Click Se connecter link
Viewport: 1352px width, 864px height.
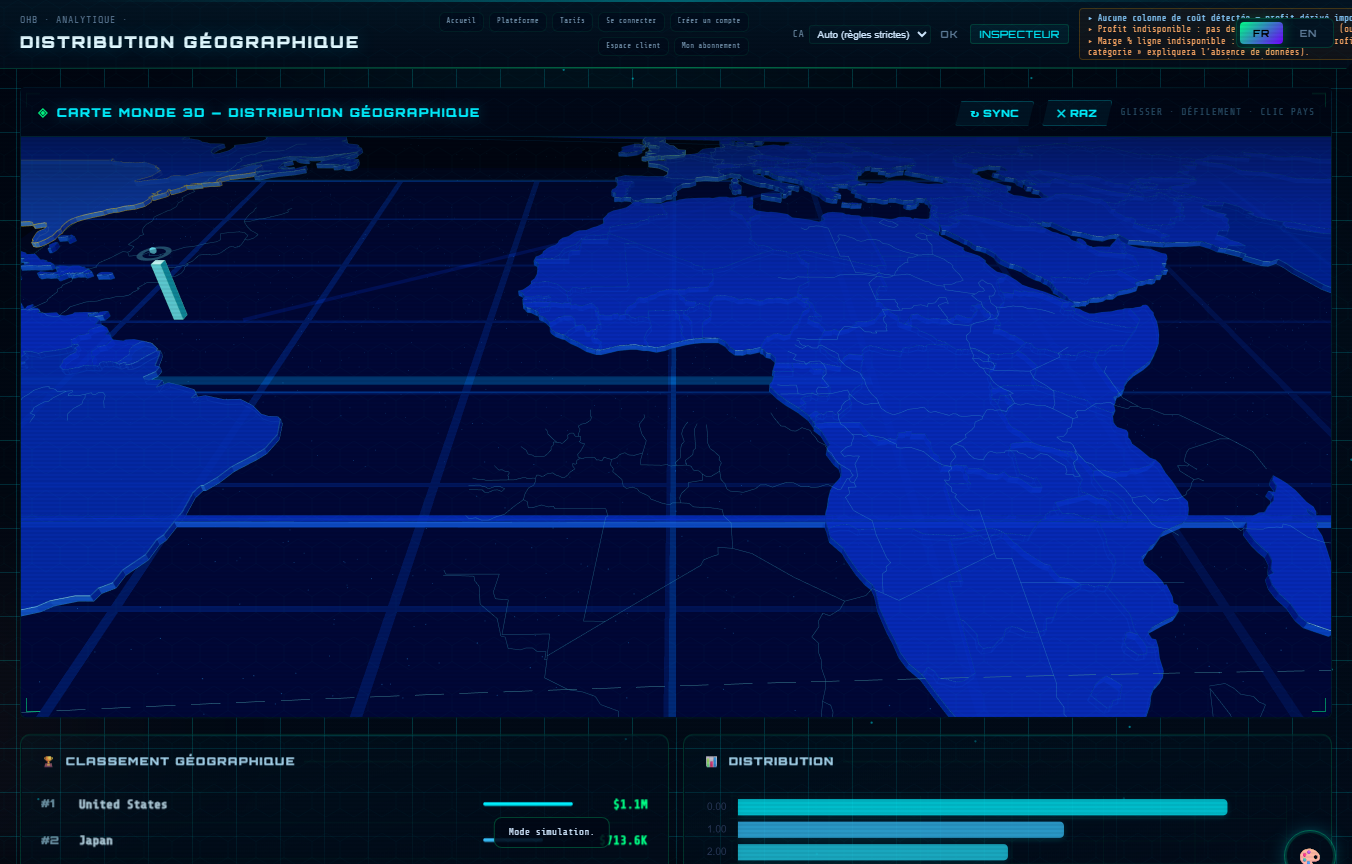coord(631,21)
